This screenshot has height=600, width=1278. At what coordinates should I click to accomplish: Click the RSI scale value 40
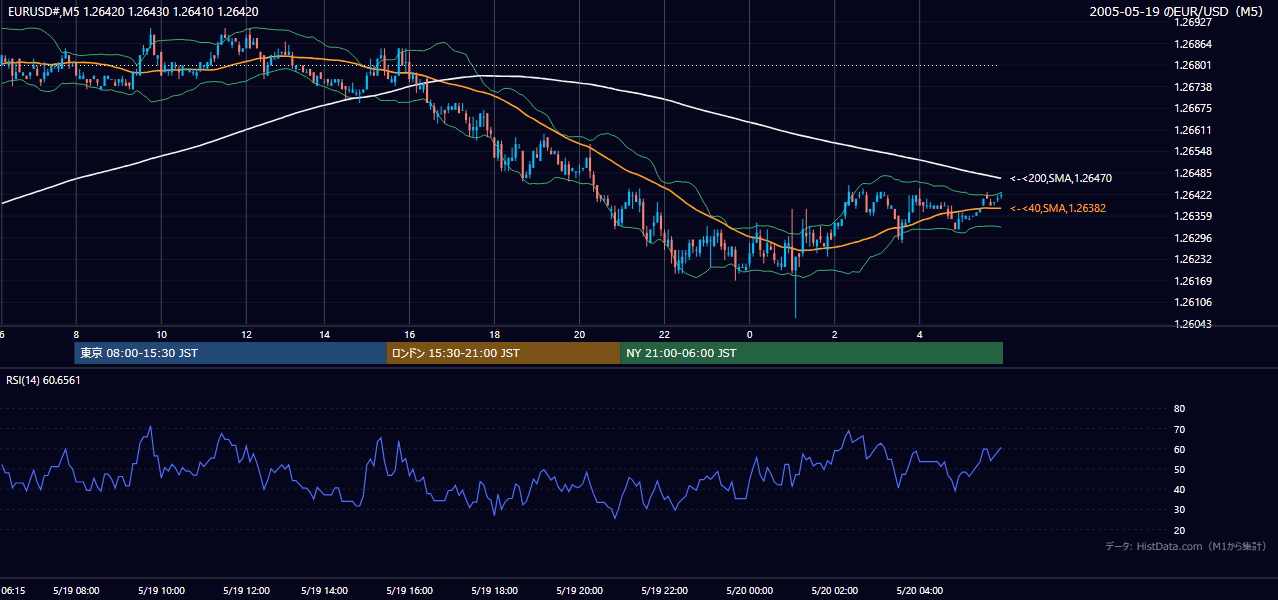coord(1179,489)
